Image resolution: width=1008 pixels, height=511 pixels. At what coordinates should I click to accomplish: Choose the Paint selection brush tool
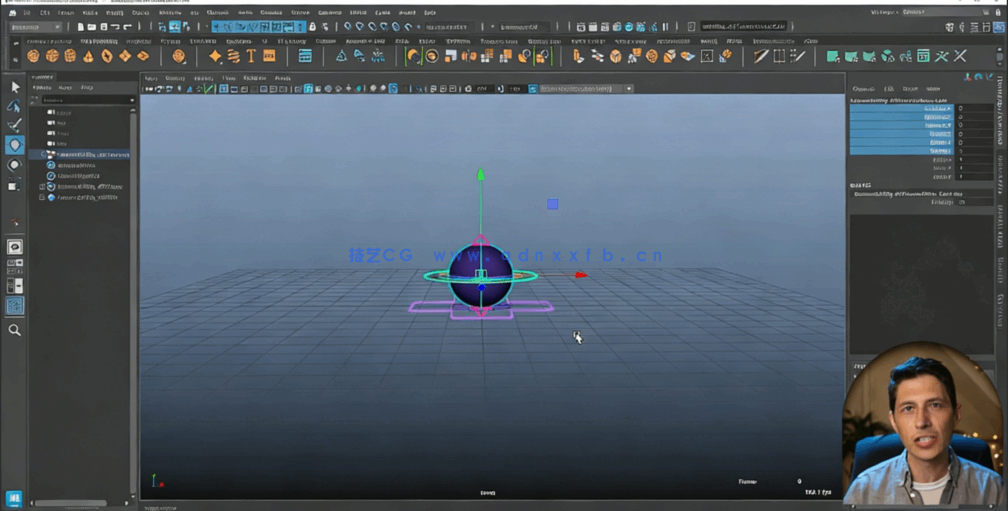(14, 126)
